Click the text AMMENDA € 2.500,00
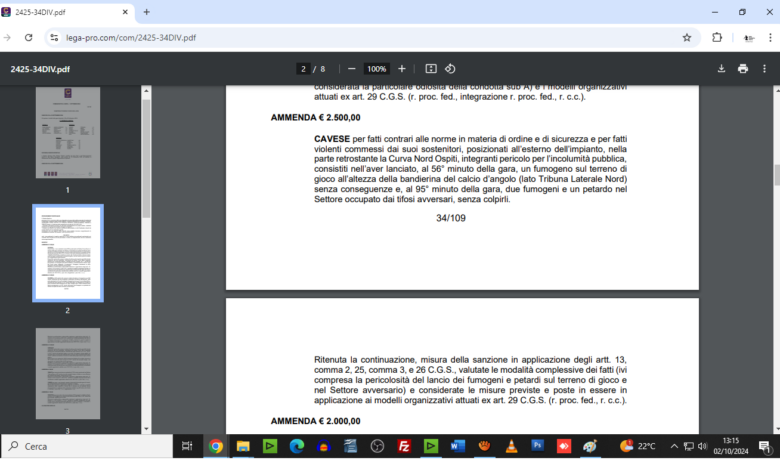This screenshot has height=470, width=780. (x=315, y=117)
